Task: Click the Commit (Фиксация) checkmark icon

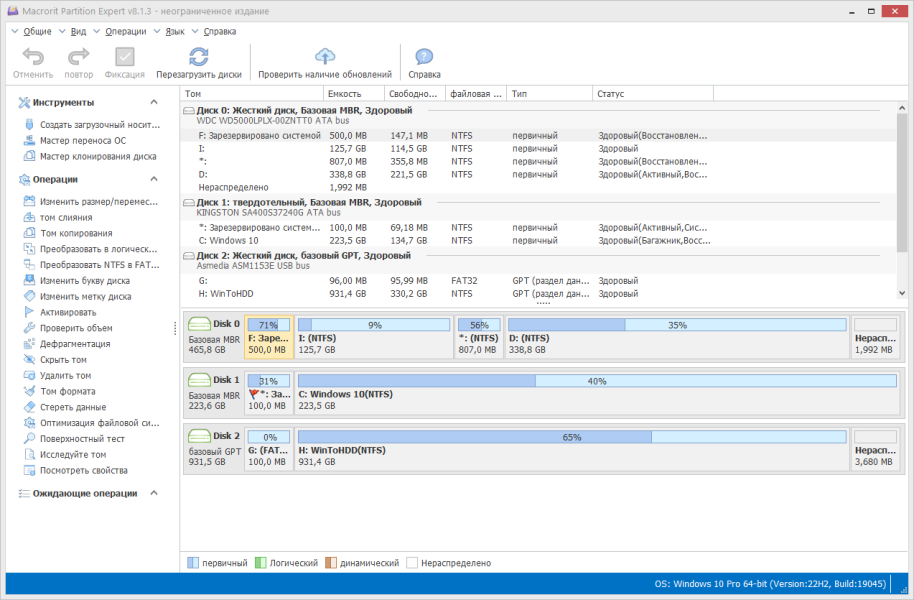Action: point(125,57)
